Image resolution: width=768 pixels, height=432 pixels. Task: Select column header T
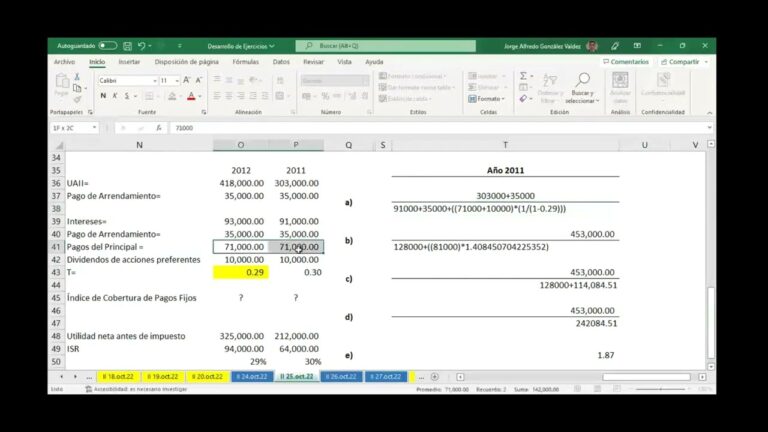[505, 145]
